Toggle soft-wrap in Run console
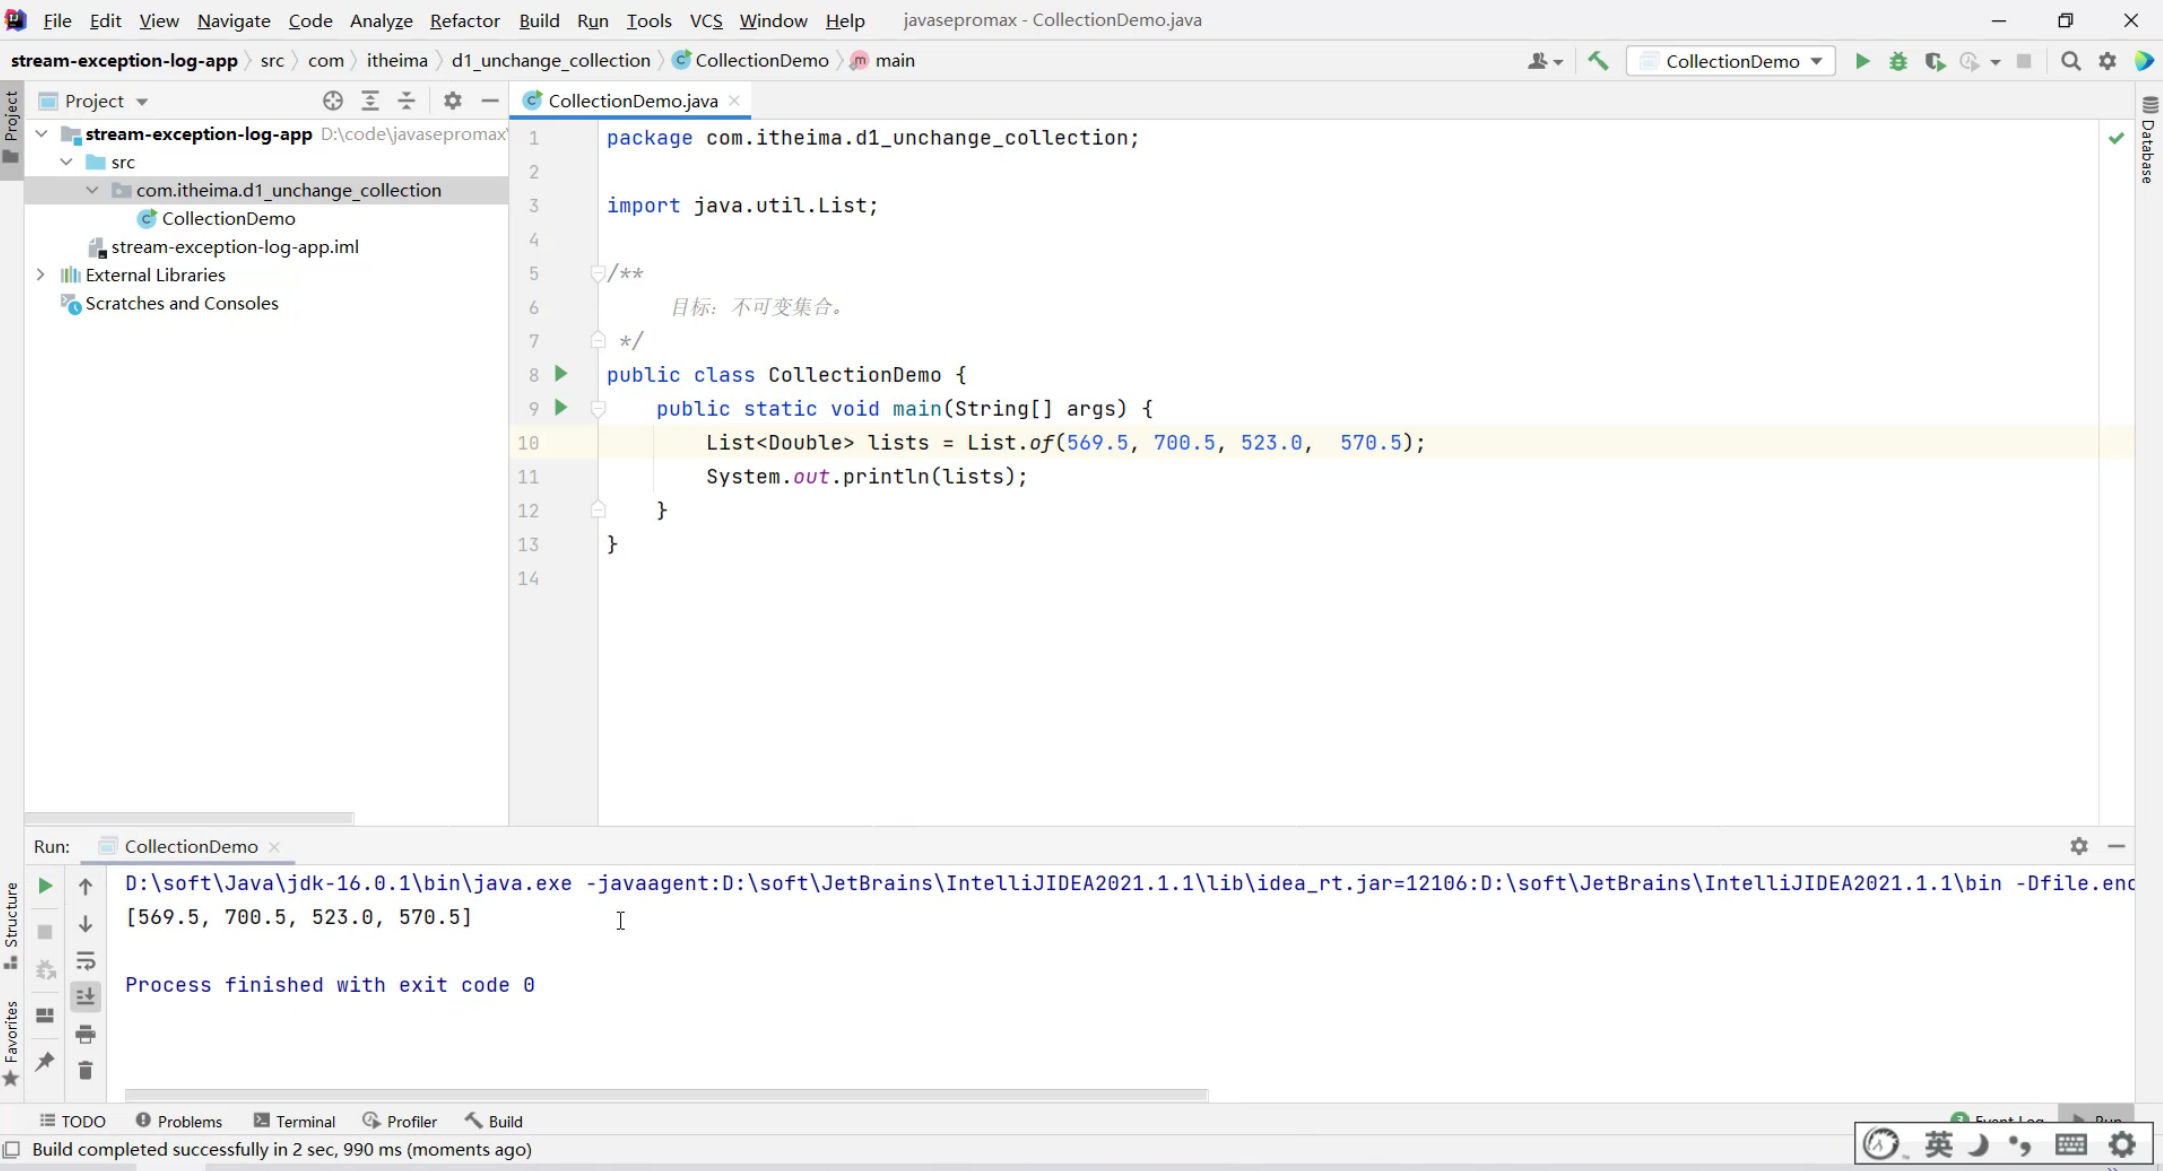 86,961
